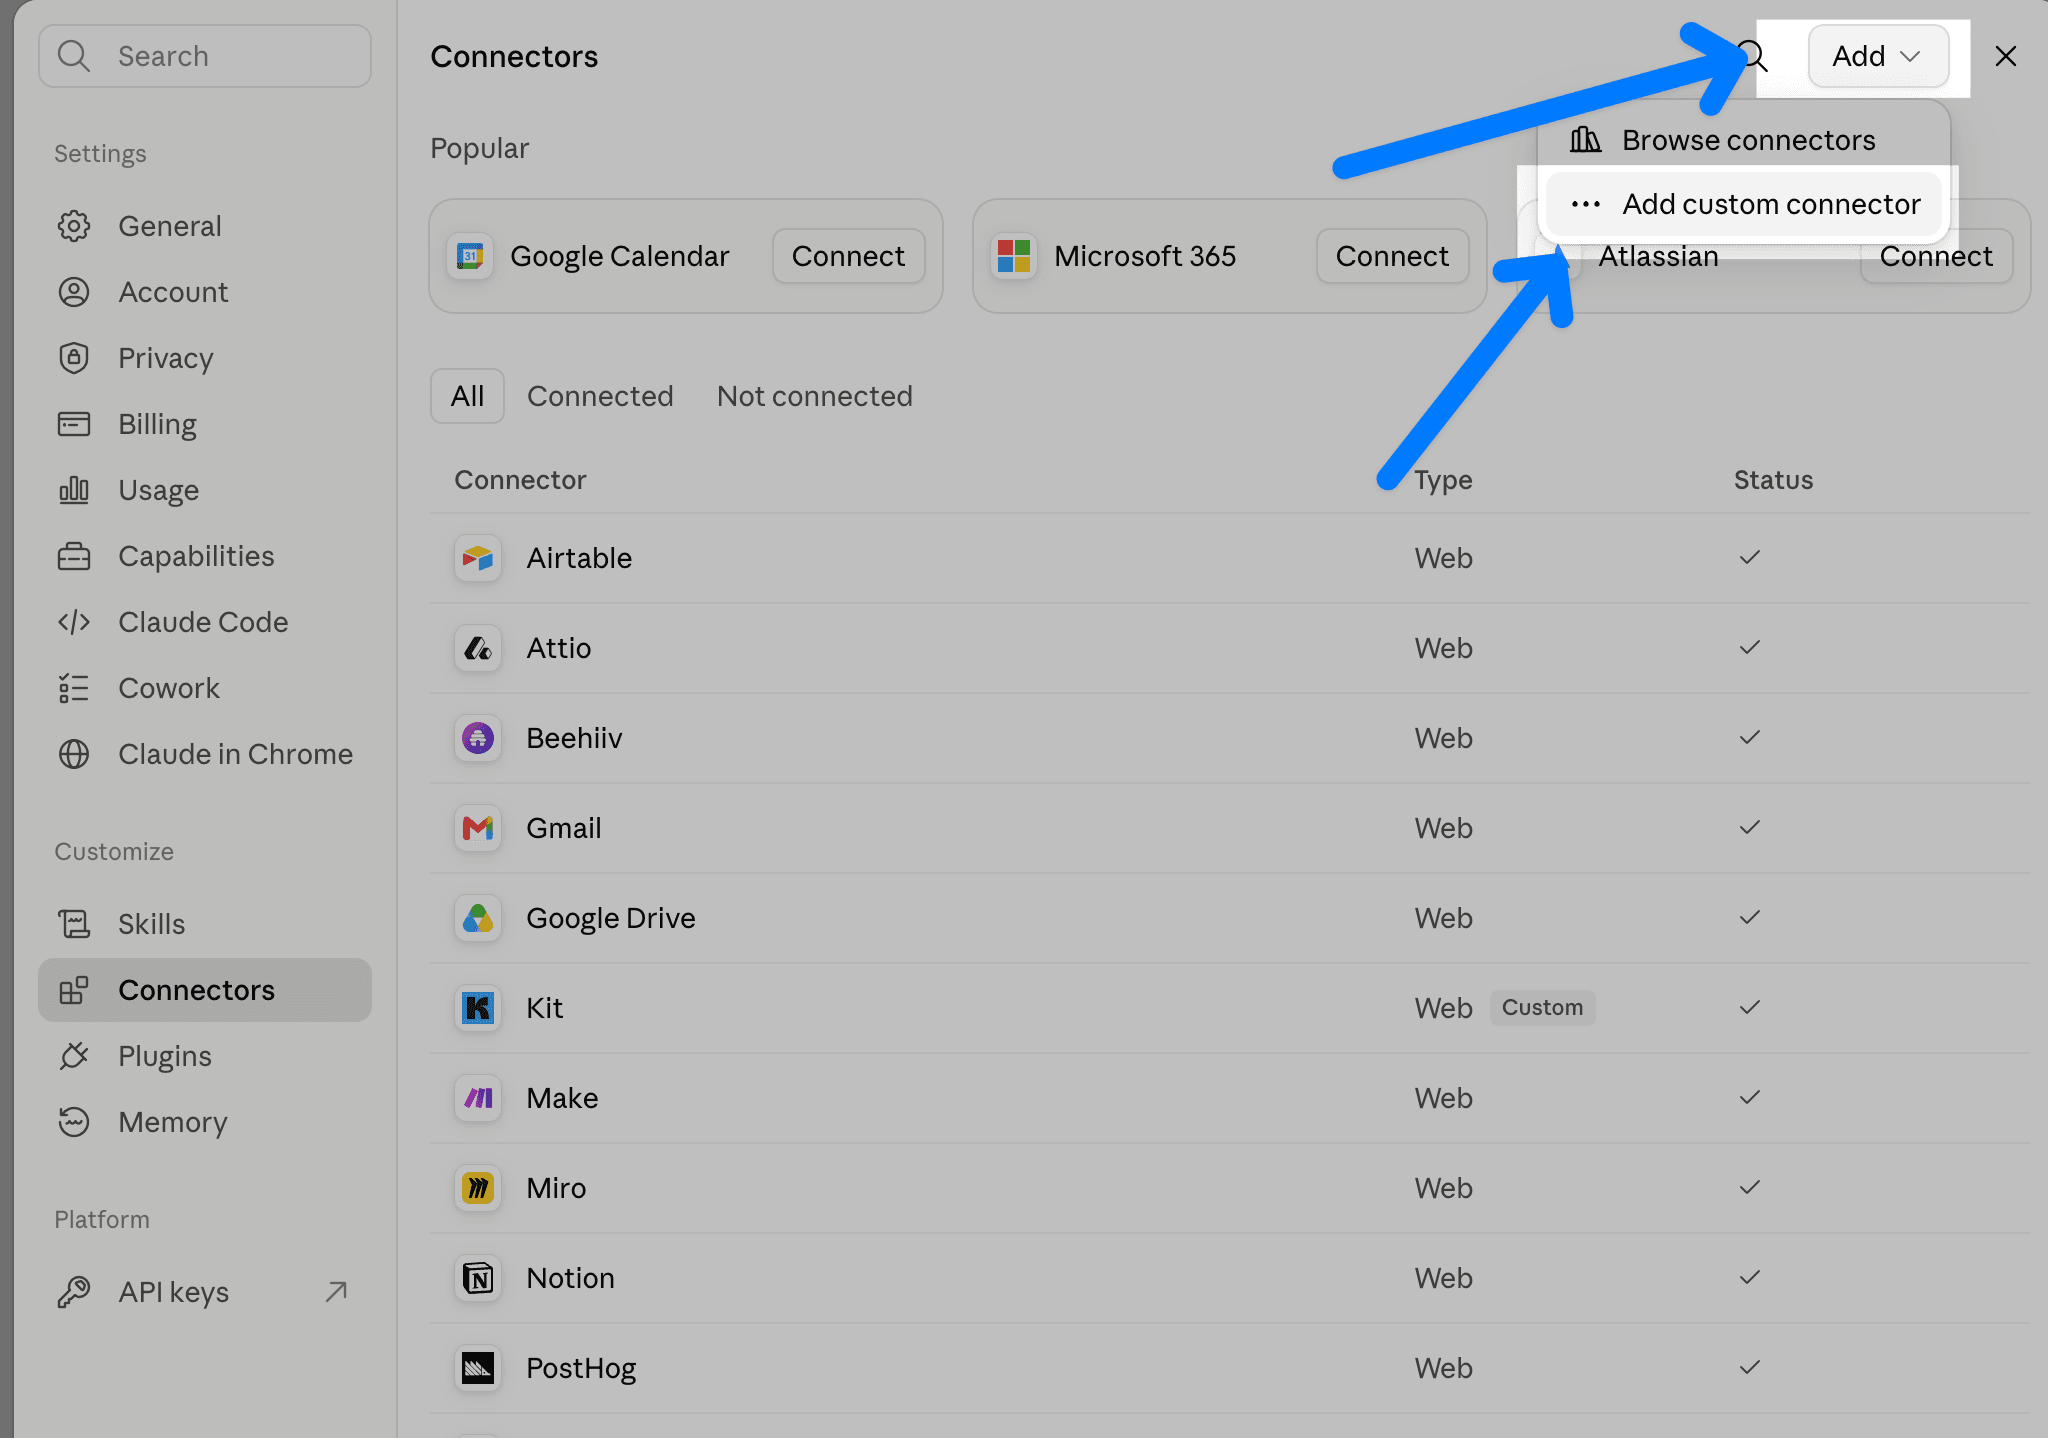Click the Custom badge on Kit row
This screenshot has height=1438, width=2048.
[1542, 1007]
